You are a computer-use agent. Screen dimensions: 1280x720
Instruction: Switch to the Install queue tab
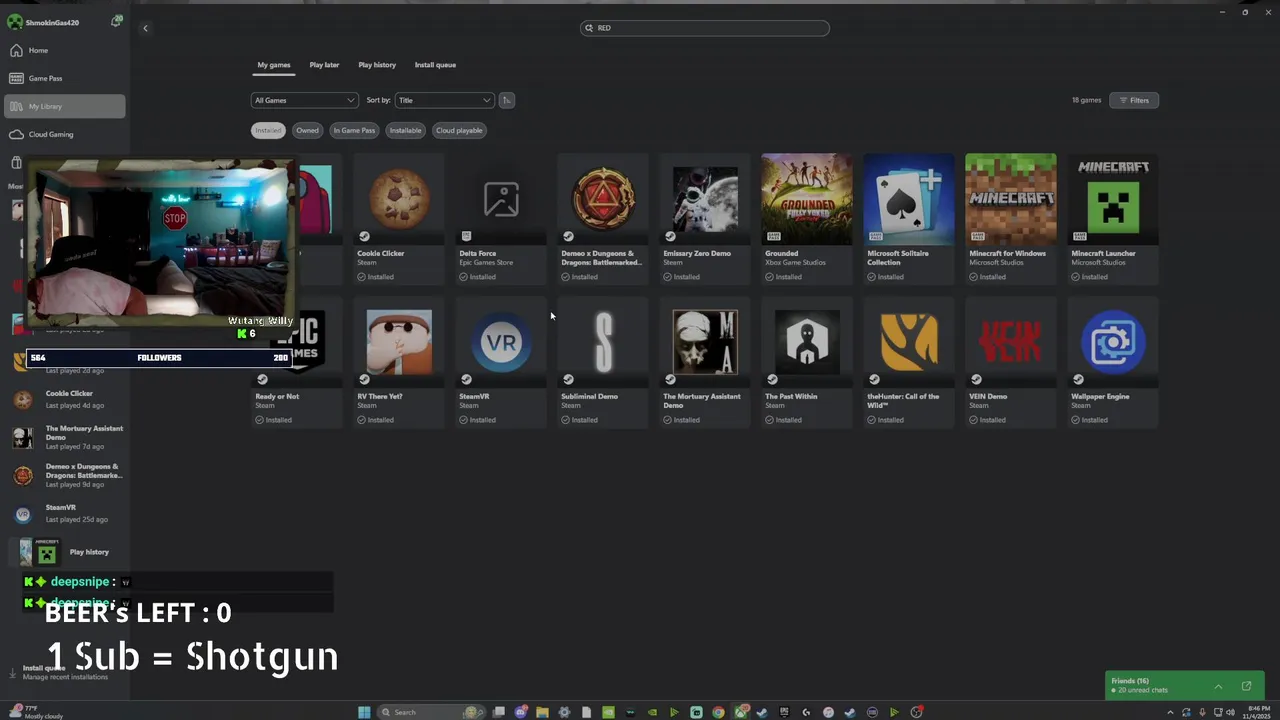click(435, 65)
